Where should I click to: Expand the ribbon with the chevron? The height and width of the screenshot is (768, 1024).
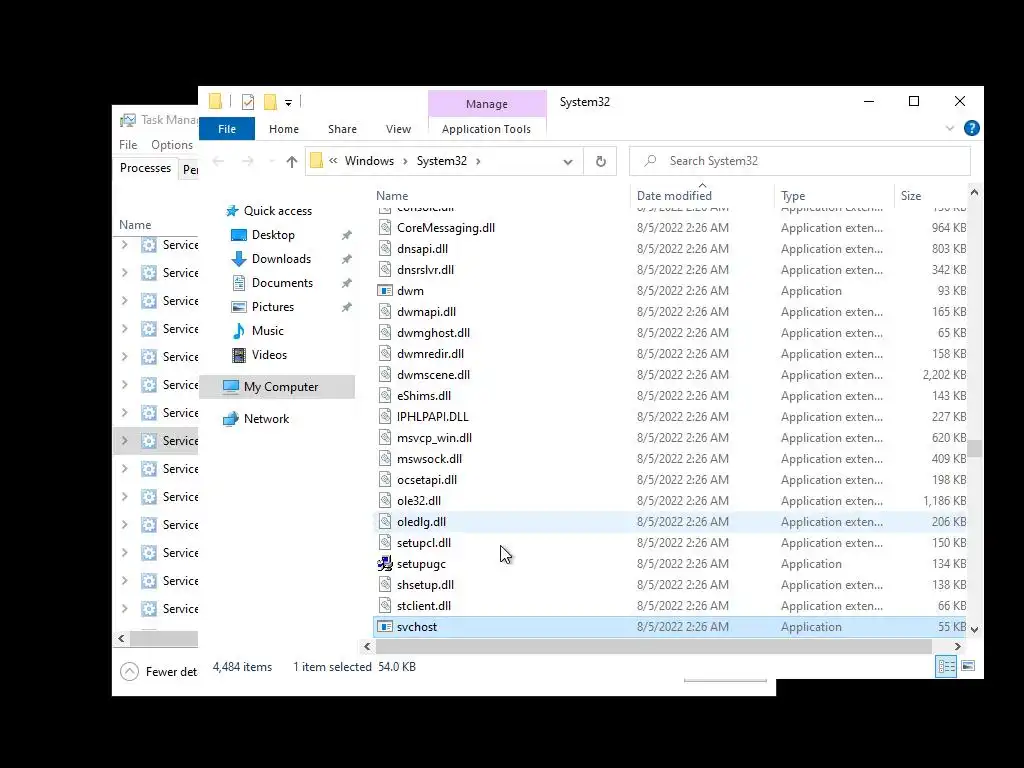[950, 129]
